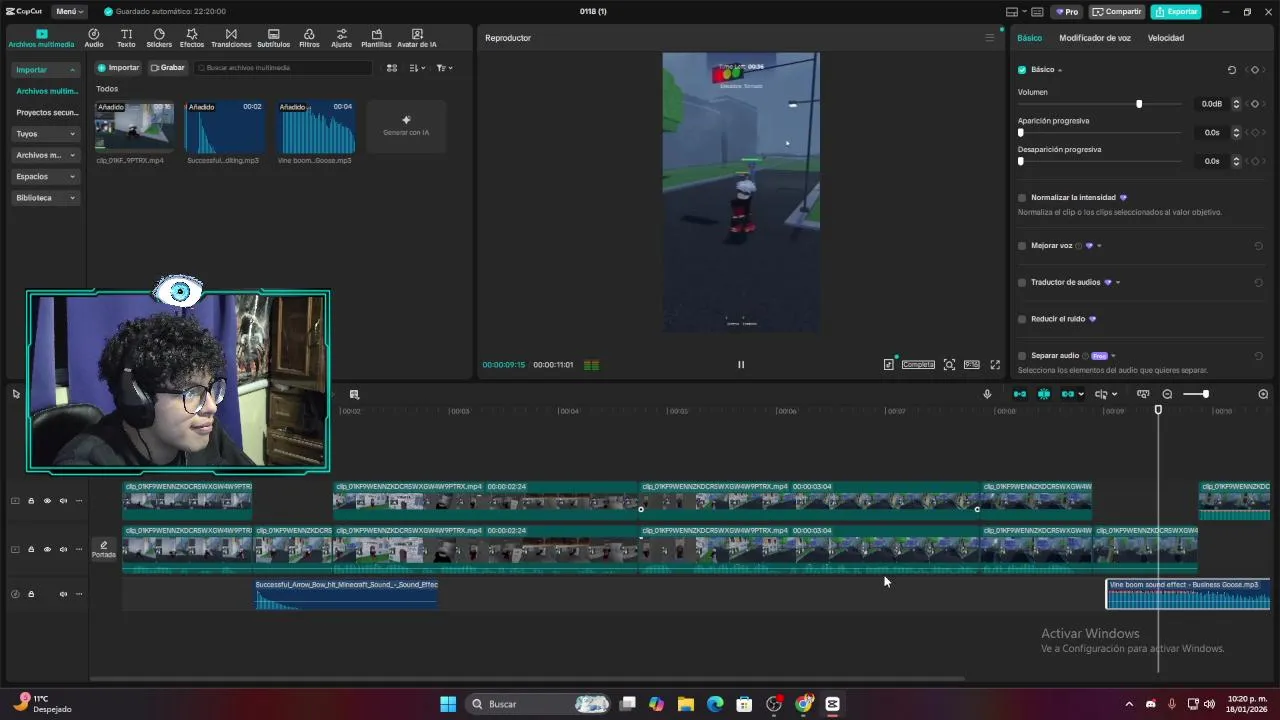This screenshot has width=1280, height=720.
Task: Open the Plantillas tab
Action: pyautogui.click(x=376, y=38)
